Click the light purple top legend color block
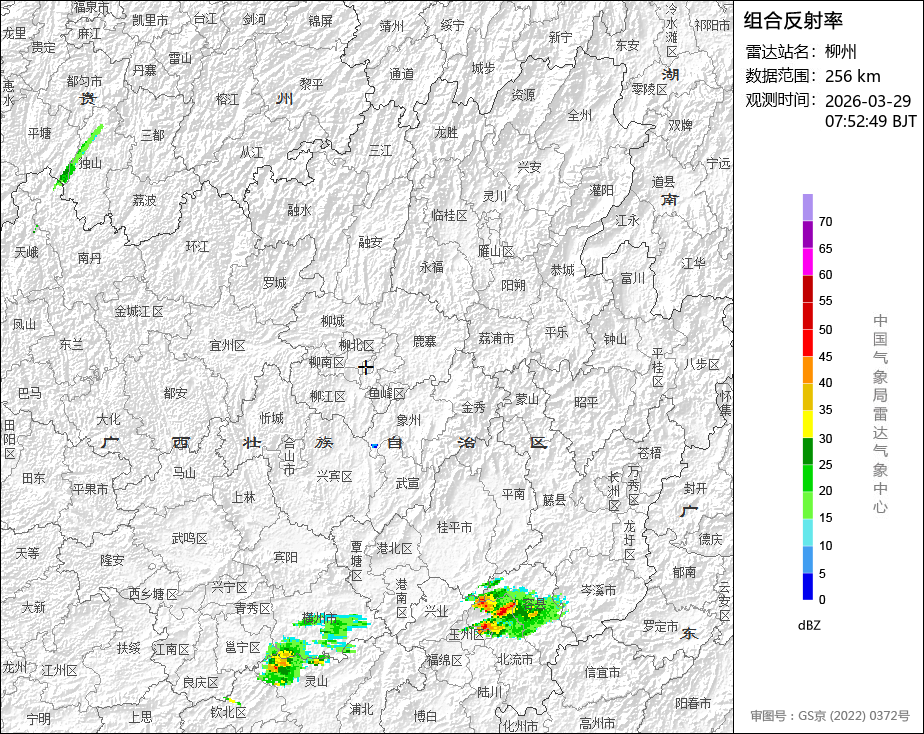The width and height of the screenshot is (924, 734). (808, 207)
